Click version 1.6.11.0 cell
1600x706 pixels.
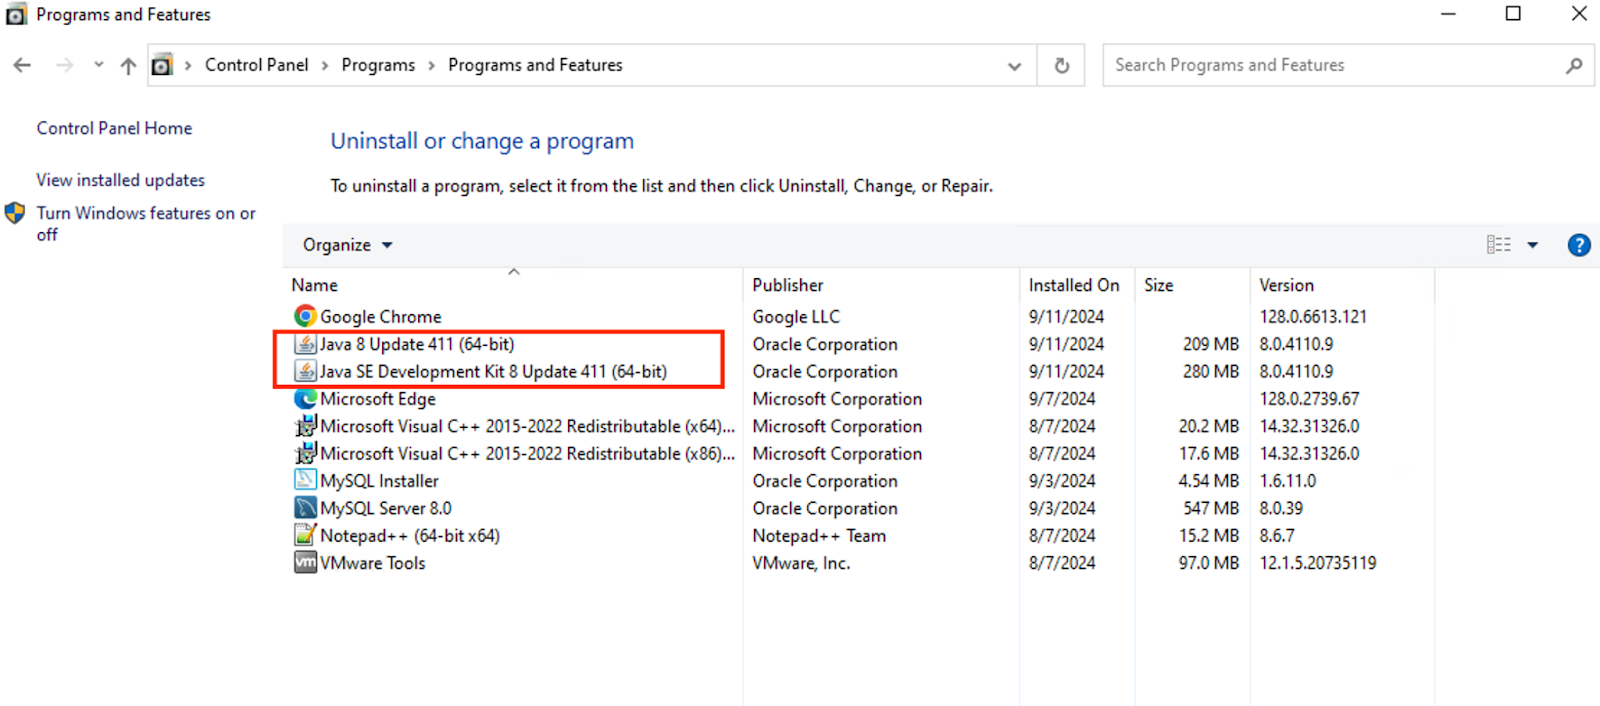coord(1288,481)
